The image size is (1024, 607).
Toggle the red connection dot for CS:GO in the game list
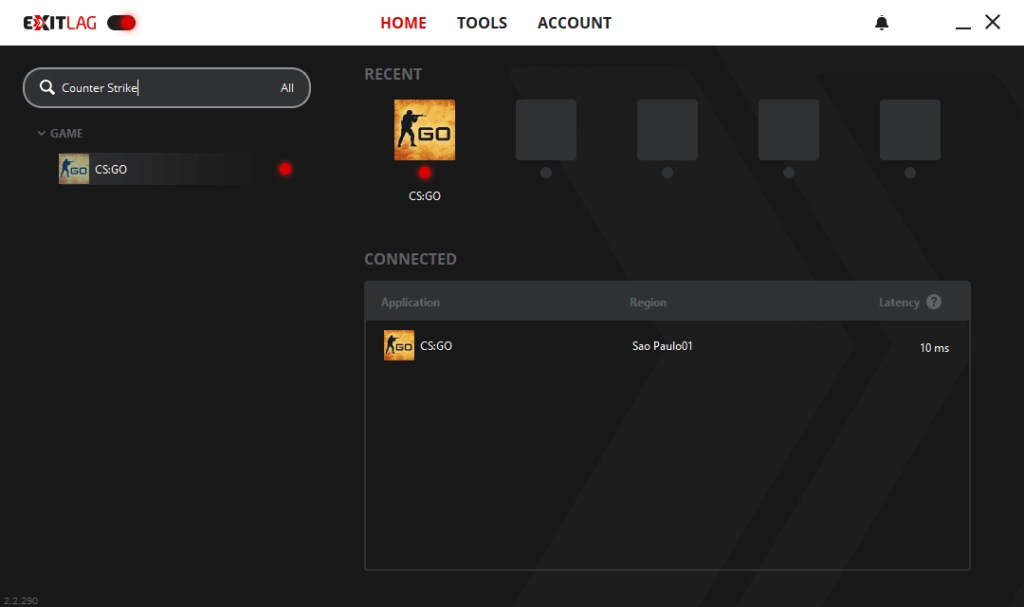click(x=285, y=169)
